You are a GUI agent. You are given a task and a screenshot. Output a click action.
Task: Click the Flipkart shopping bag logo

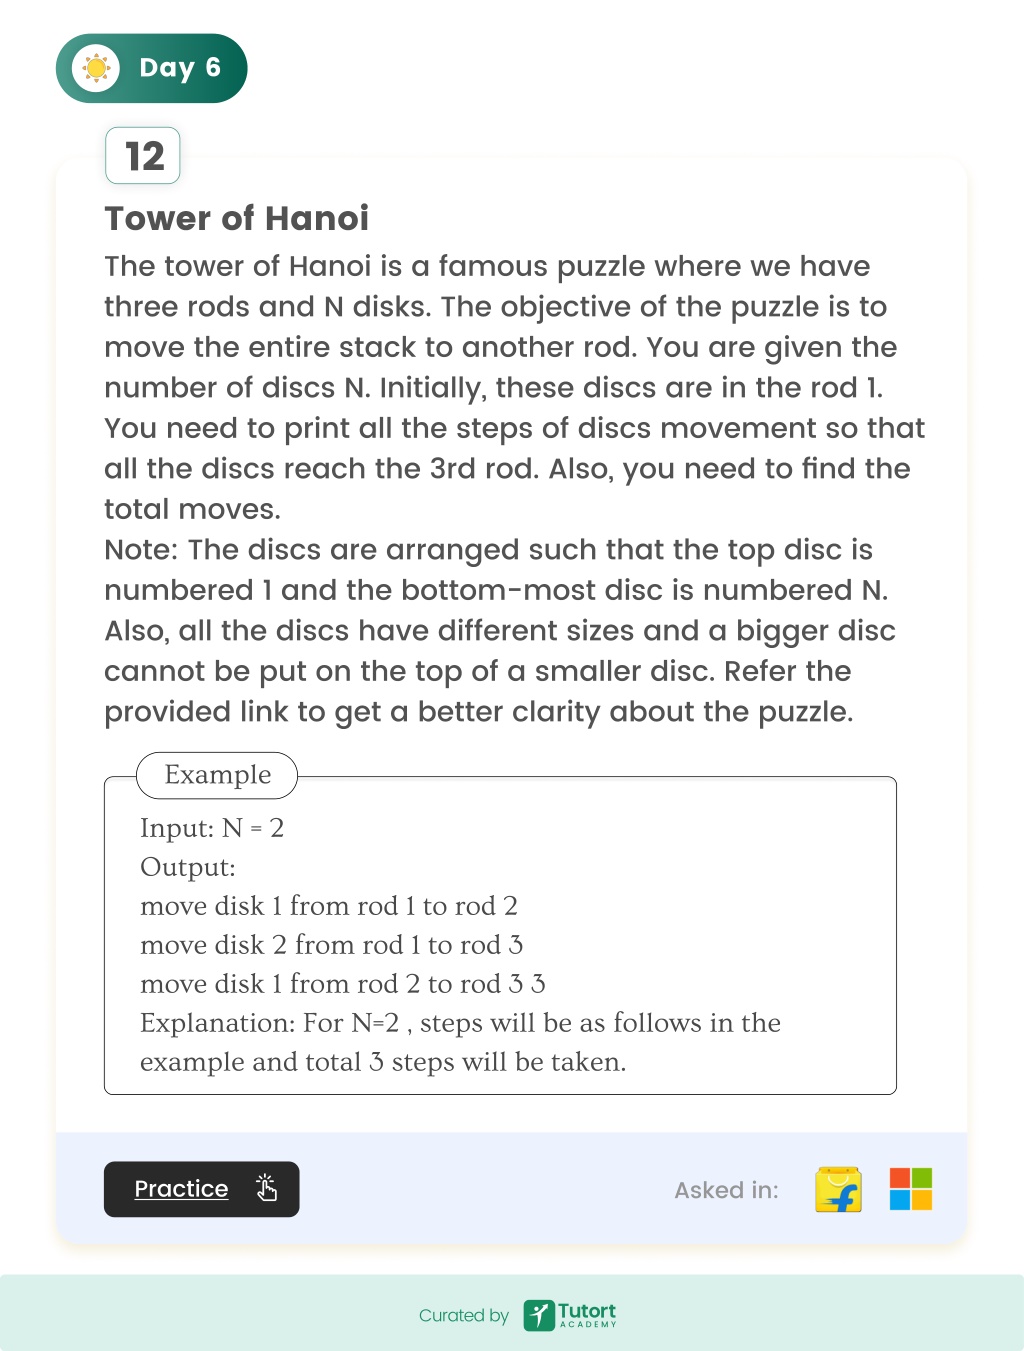pos(838,1189)
